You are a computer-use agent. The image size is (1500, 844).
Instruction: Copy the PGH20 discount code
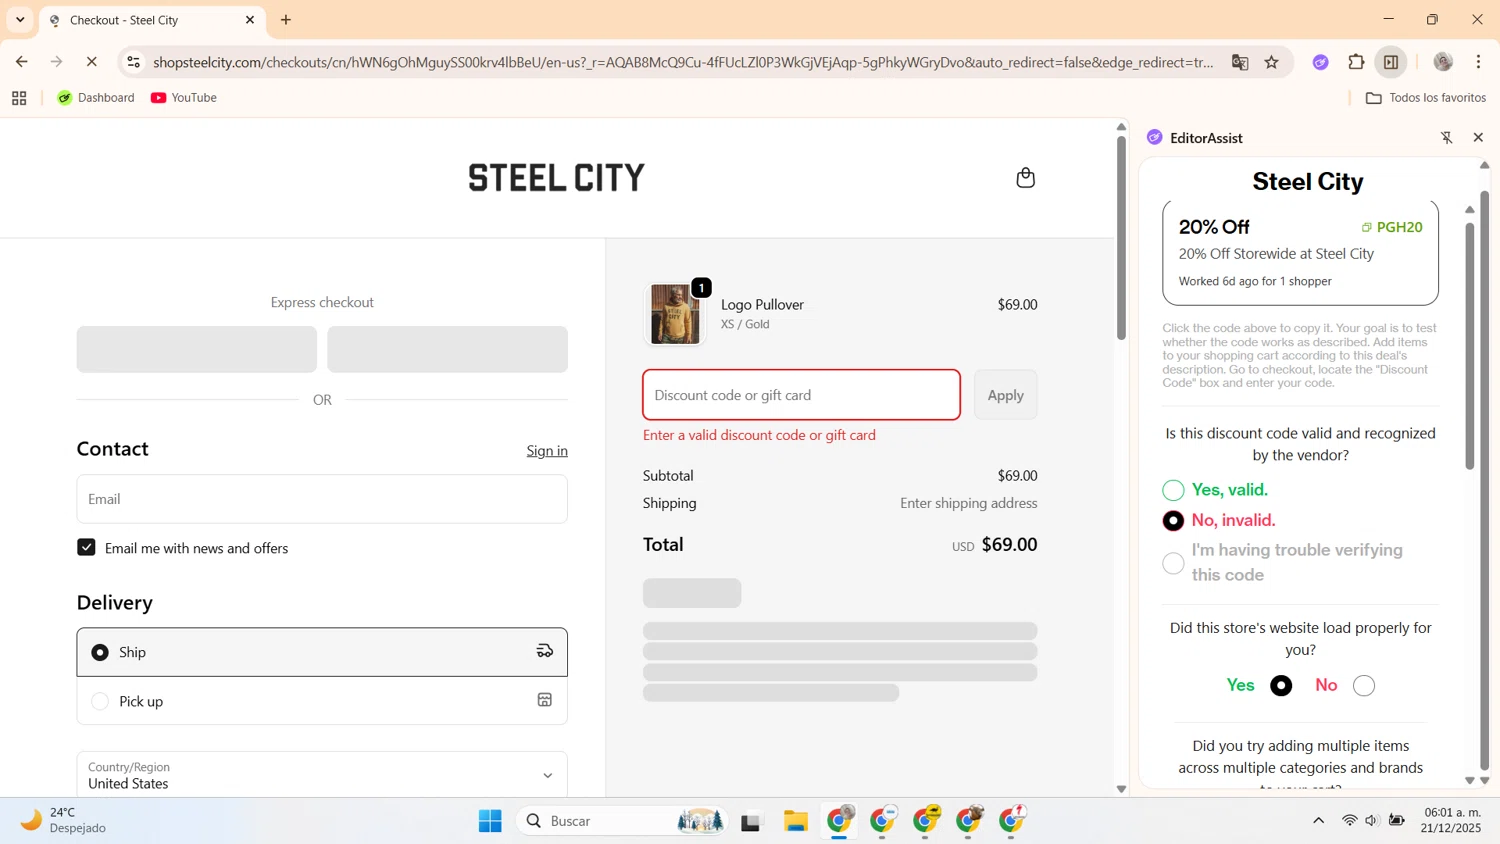click(x=1392, y=227)
